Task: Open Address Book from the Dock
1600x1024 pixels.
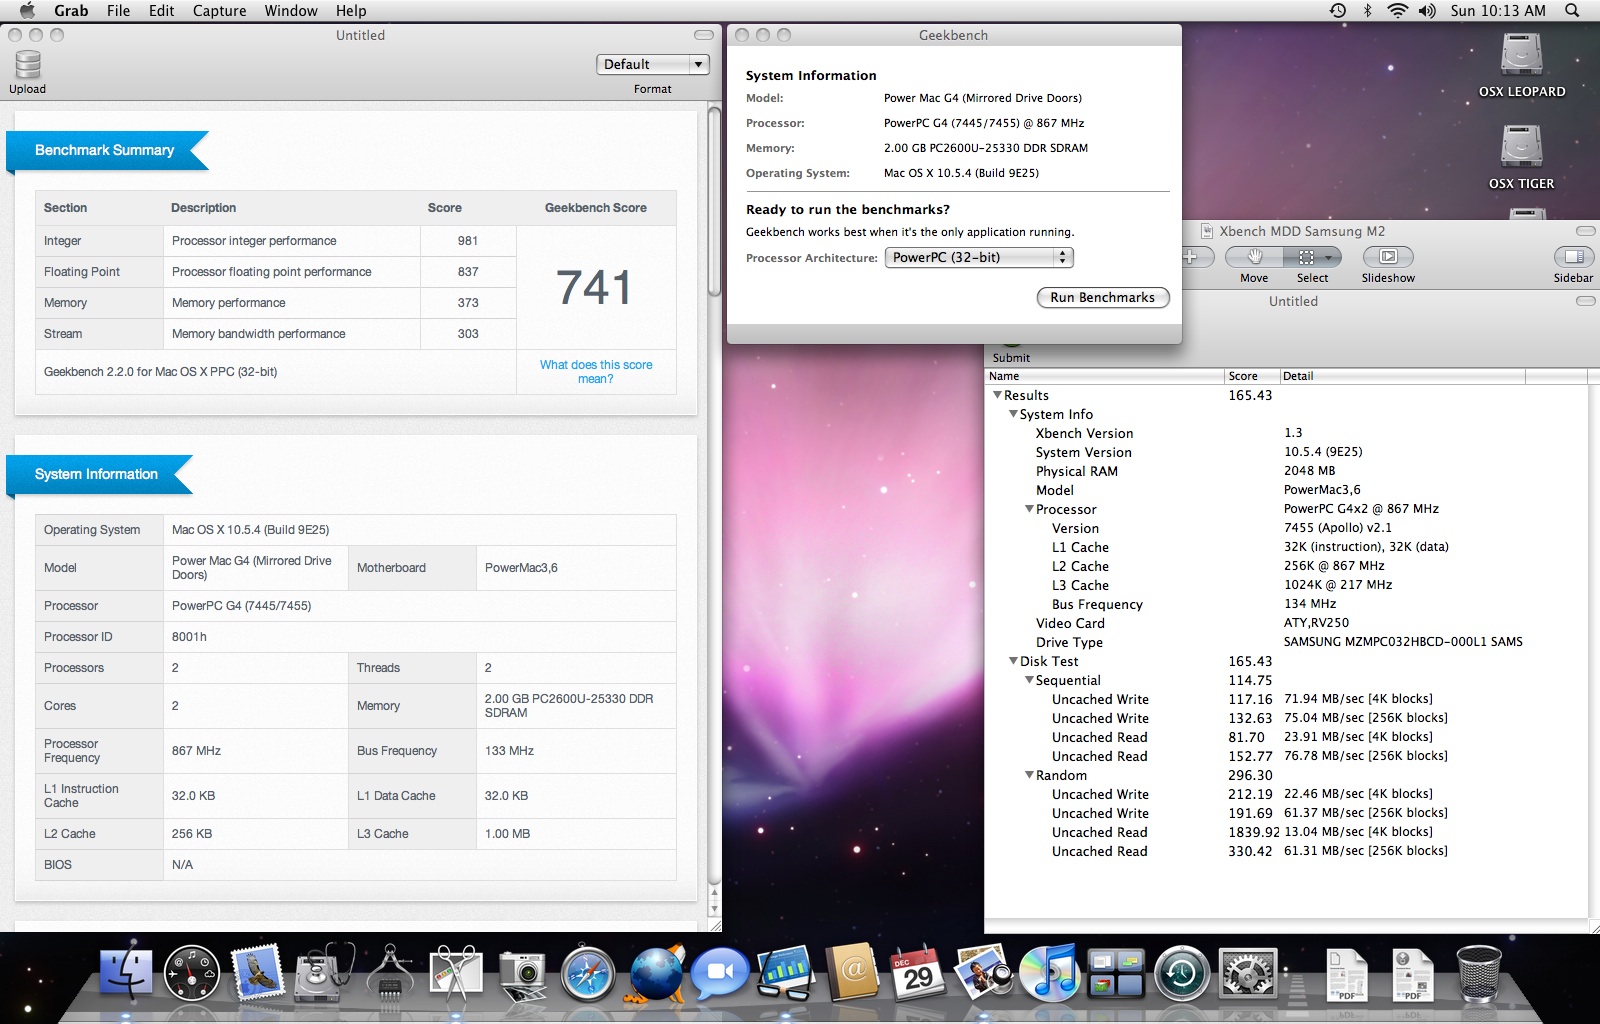Action: coord(853,973)
